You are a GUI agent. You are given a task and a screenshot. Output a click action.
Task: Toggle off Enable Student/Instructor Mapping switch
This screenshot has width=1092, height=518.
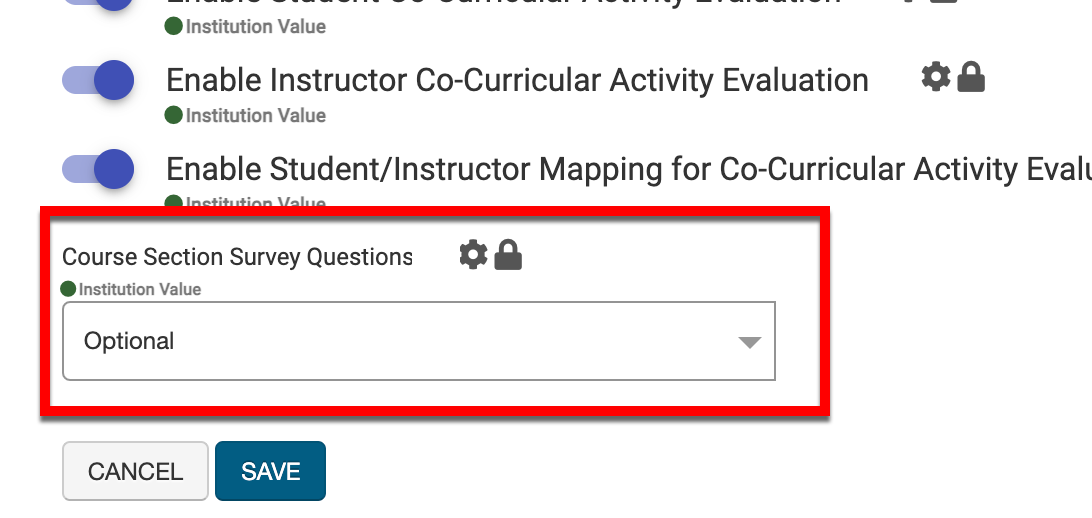pyautogui.click(x=99, y=169)
